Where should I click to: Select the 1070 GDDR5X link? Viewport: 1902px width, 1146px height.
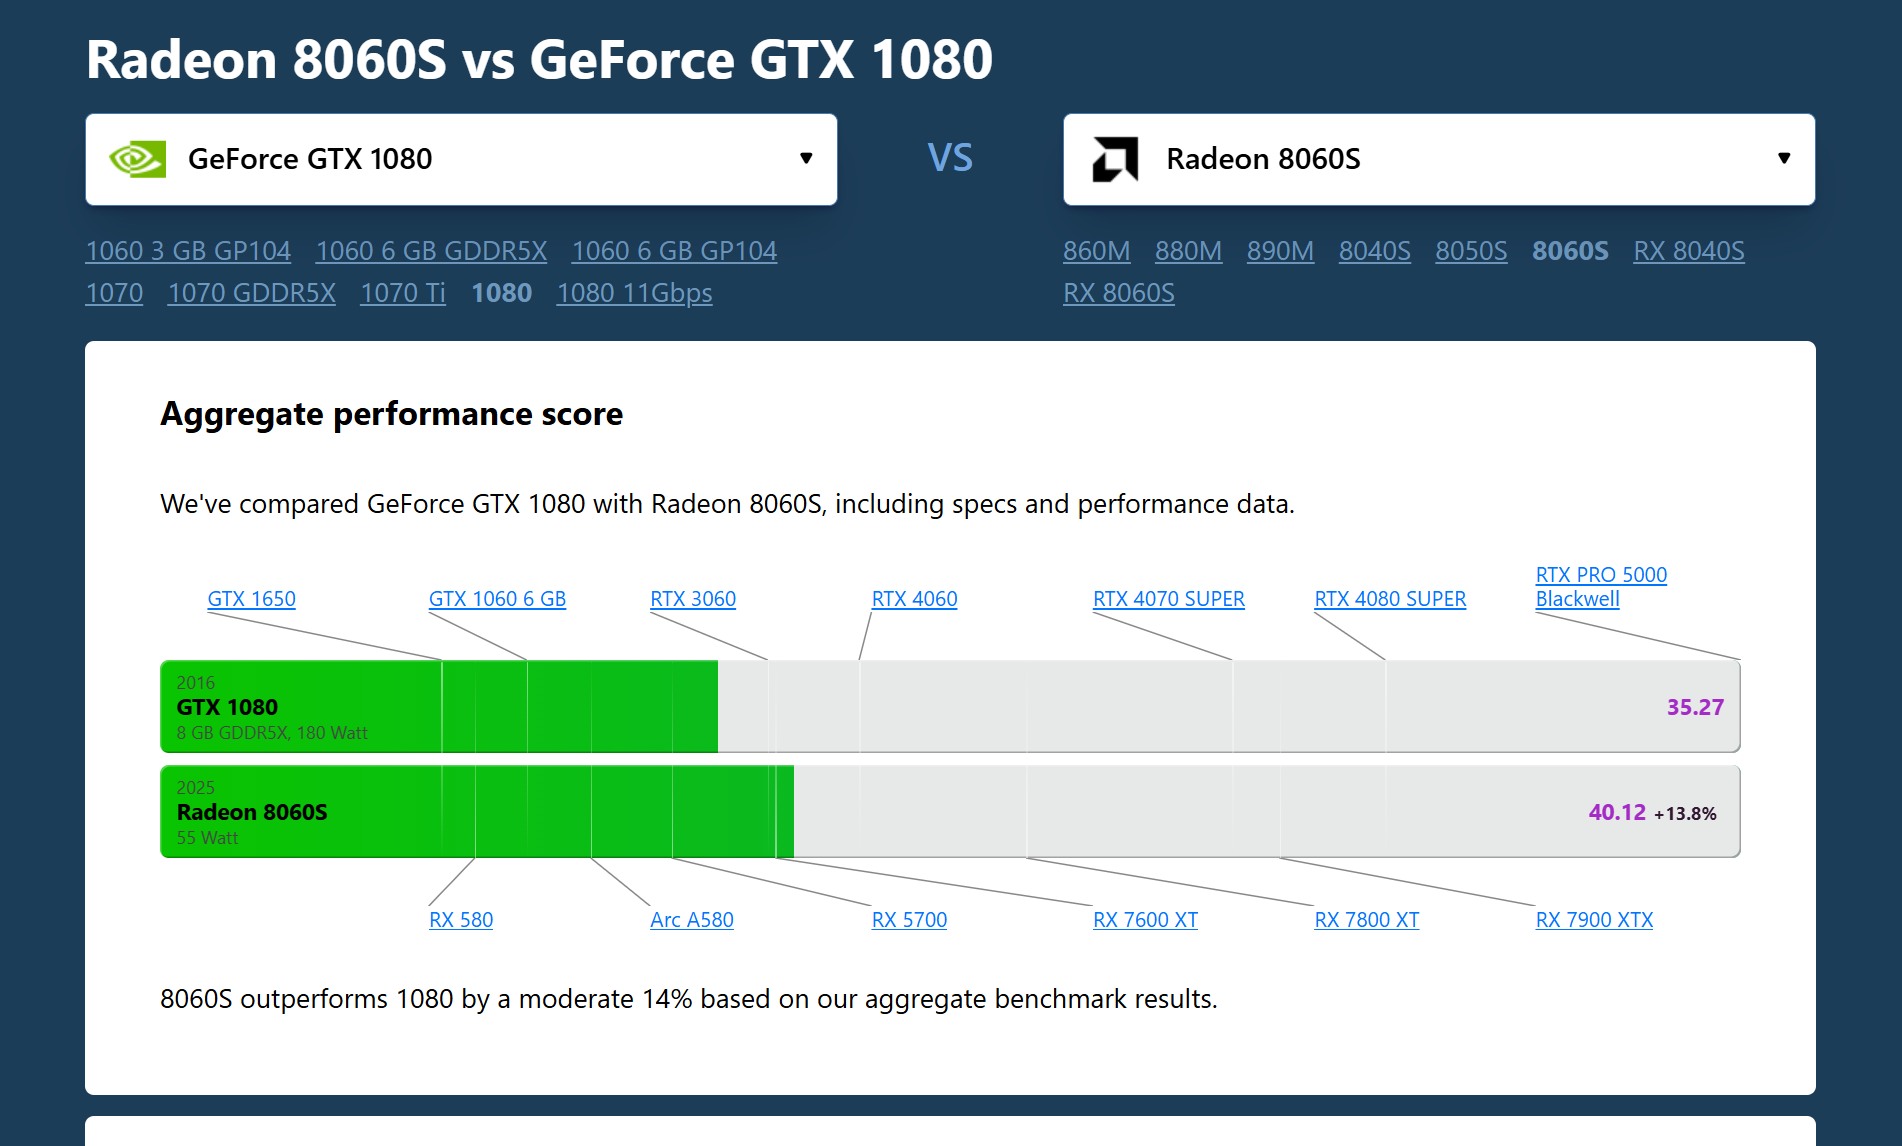click(x=251, y=293)
